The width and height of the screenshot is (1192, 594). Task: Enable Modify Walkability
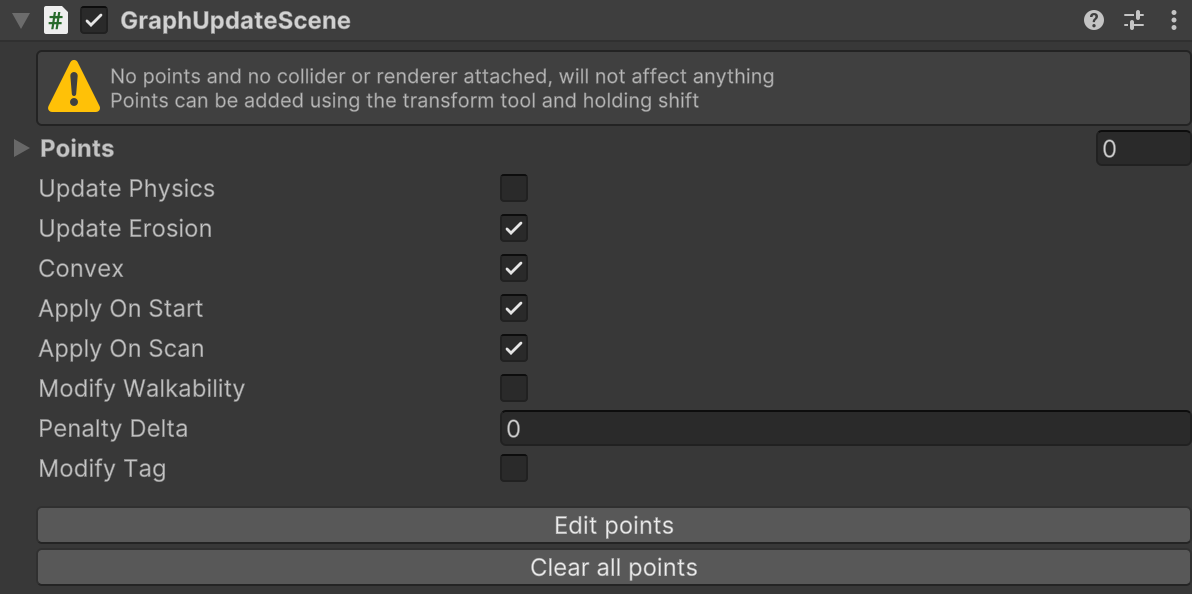coord(514,388)
